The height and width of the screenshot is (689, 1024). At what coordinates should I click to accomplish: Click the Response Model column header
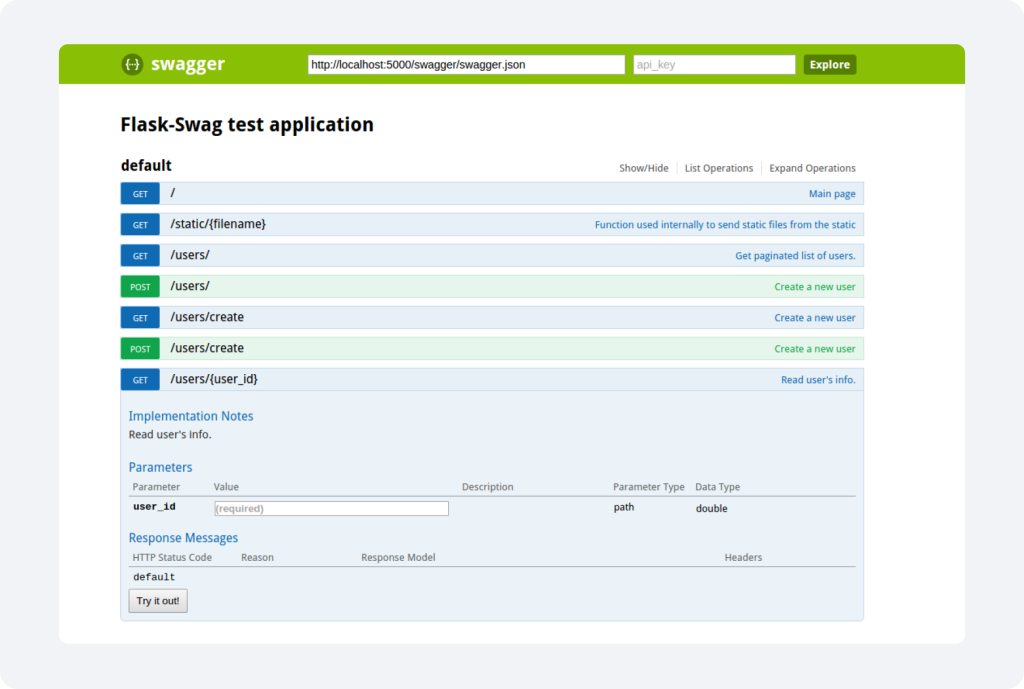point(398,558)
